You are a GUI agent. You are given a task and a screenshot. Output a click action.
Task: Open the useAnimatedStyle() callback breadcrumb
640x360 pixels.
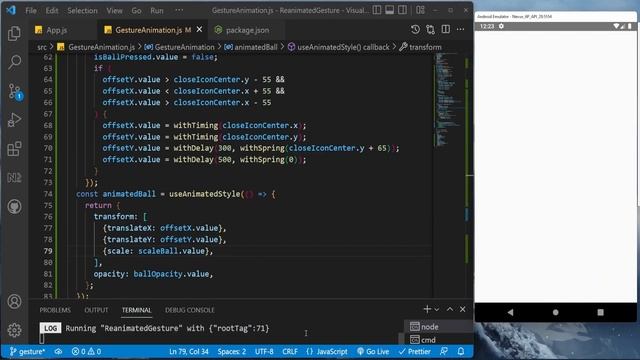[338, 47]
